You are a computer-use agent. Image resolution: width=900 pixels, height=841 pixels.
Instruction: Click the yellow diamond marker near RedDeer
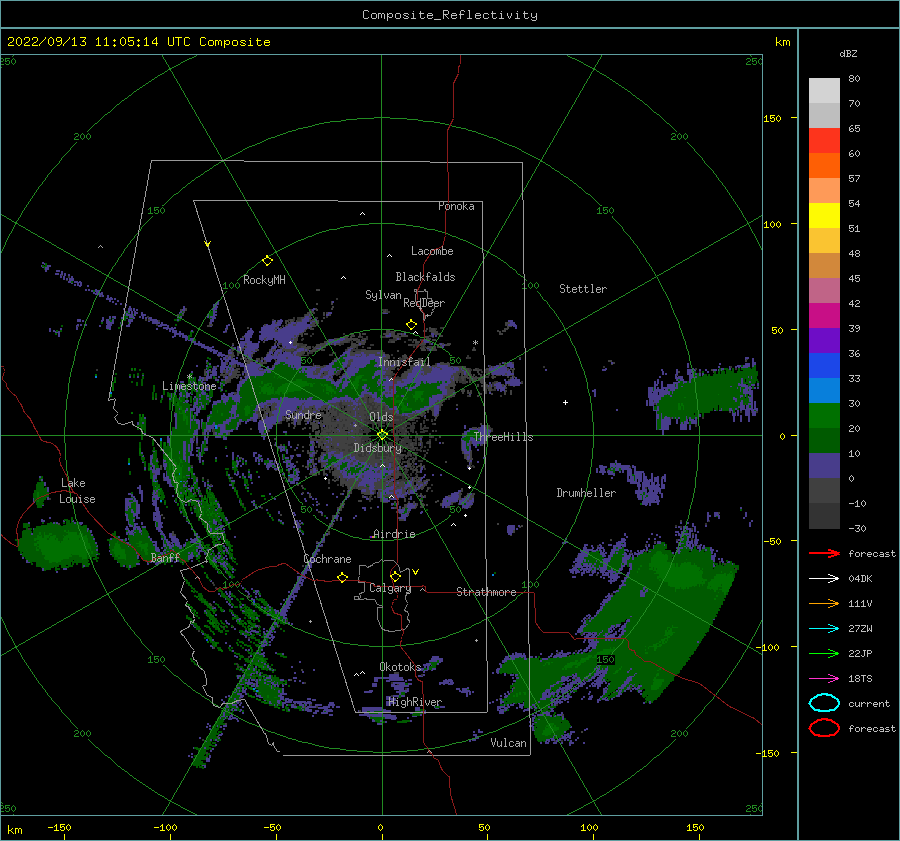pyautogui.click(x=411, y=325)
